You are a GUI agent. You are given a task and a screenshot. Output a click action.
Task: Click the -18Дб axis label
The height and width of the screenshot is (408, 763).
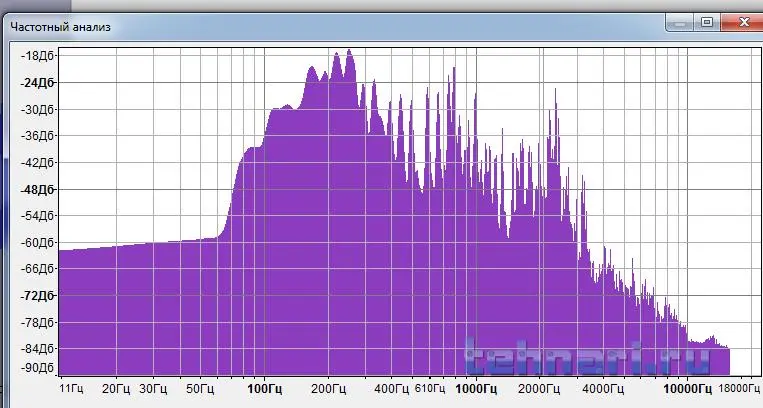[37, 56]
